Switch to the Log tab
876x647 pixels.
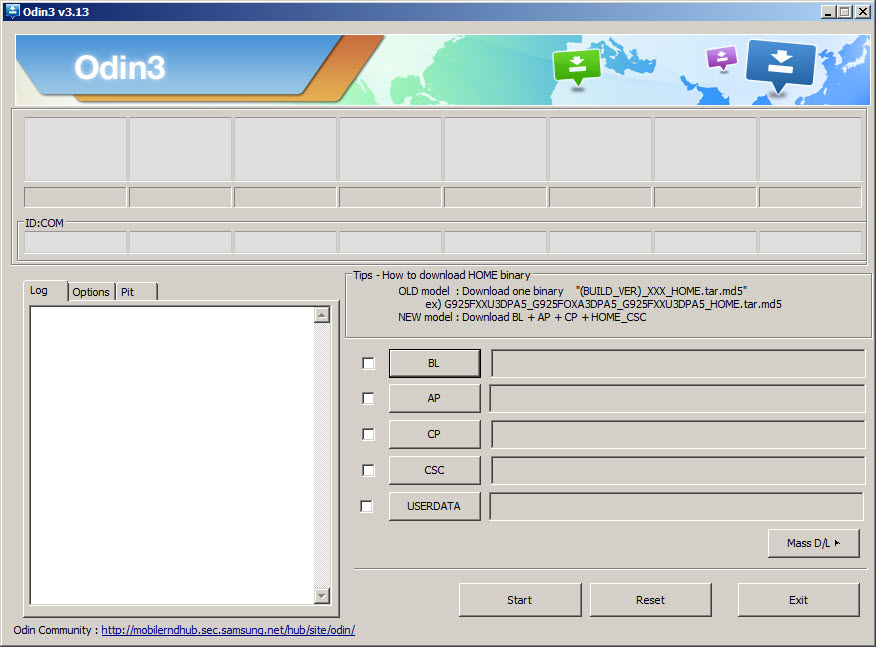click(46, 291)
